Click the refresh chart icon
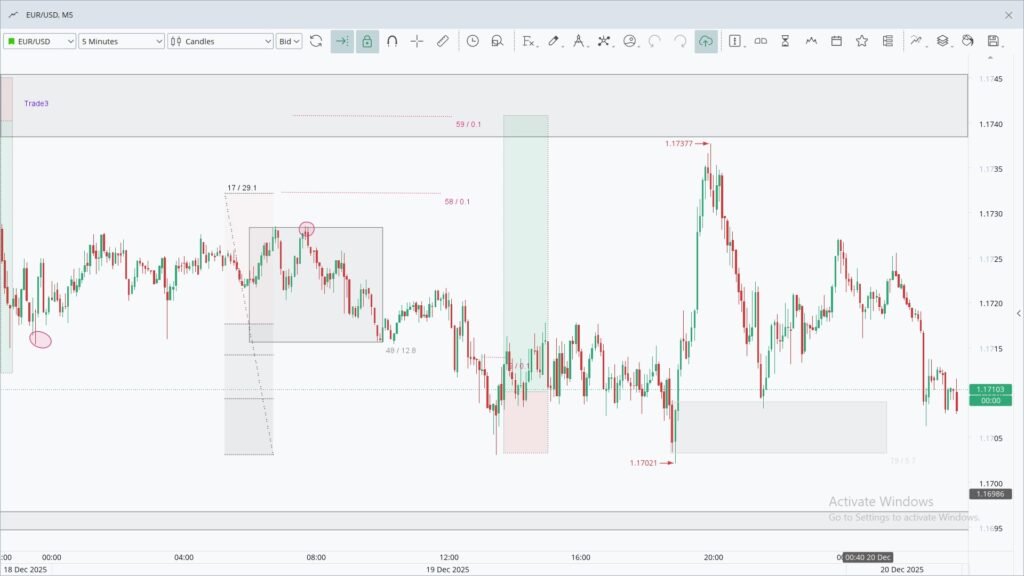 tap(316, 41)
